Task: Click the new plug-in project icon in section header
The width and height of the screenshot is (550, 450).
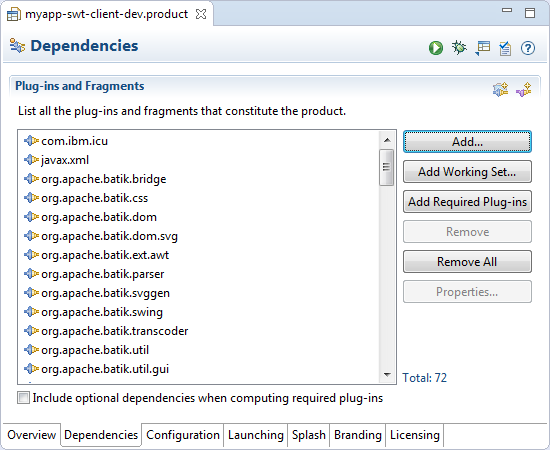Action: coord(500,89)
